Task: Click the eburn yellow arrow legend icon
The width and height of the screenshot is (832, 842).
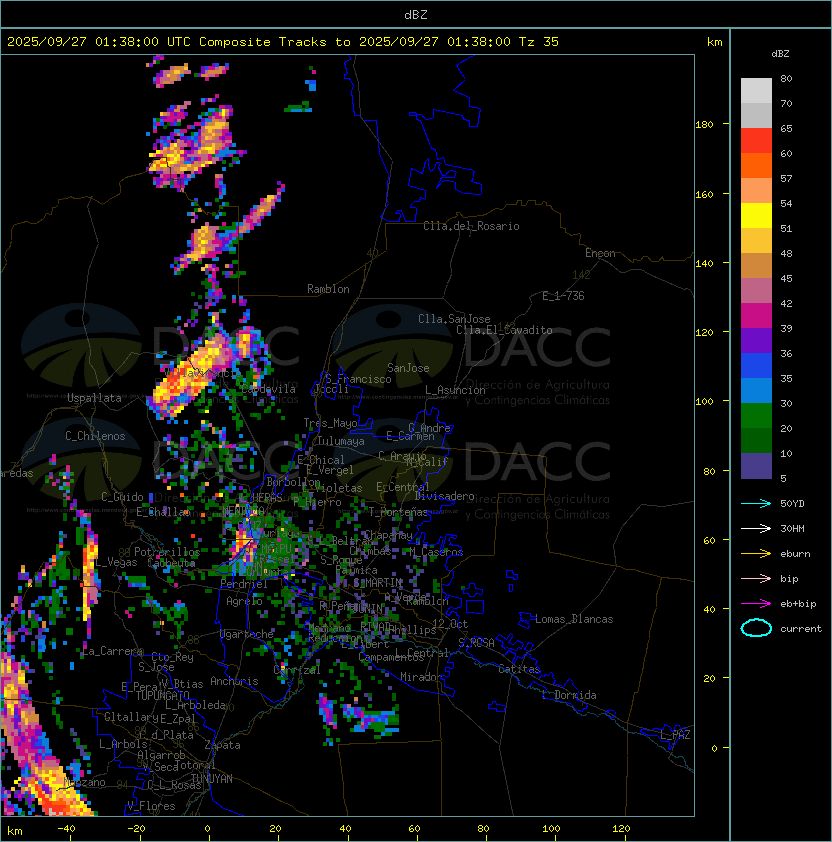Action: pos(756,554)
